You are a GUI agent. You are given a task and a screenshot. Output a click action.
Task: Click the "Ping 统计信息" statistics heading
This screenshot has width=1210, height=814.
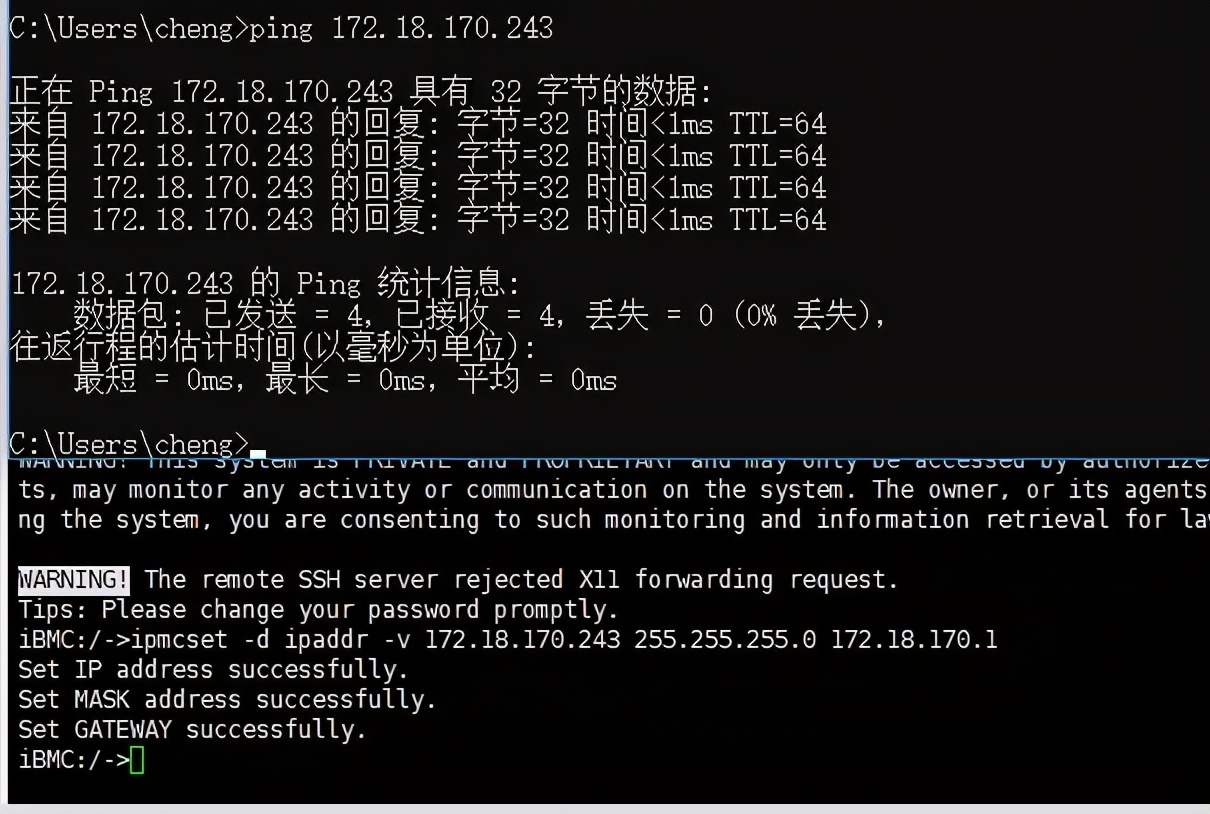[x=265, y=284]
